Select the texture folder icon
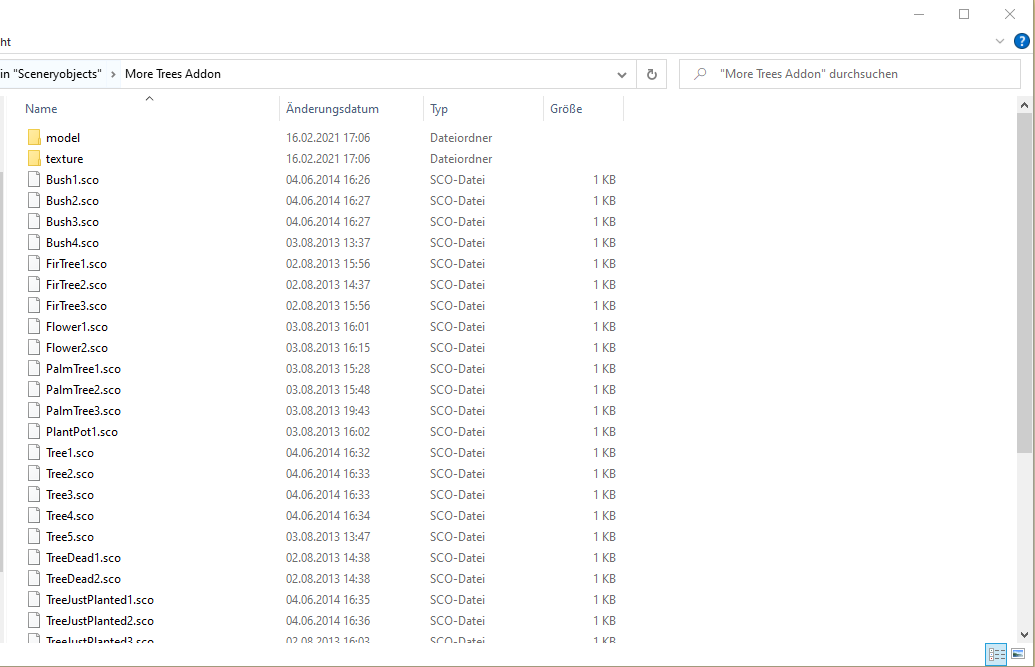Screen dimensions: 1035x667 pos(34,159)
